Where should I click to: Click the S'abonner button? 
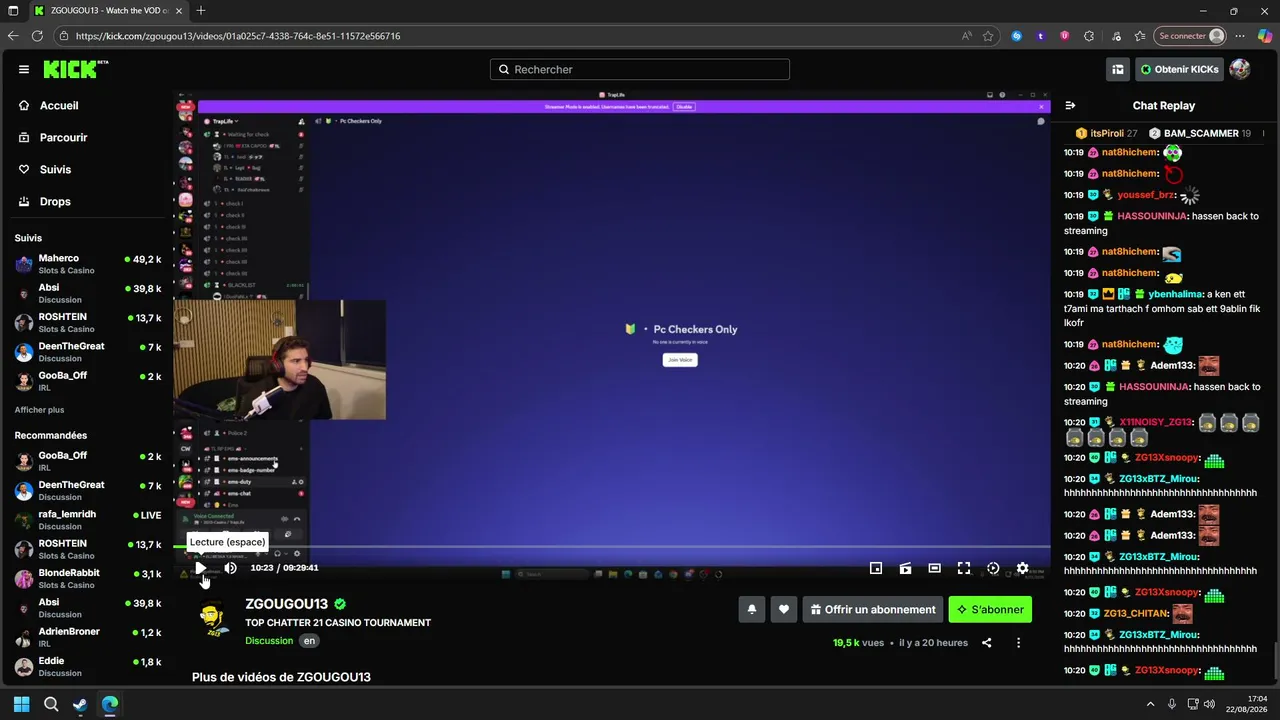point(990,609)
